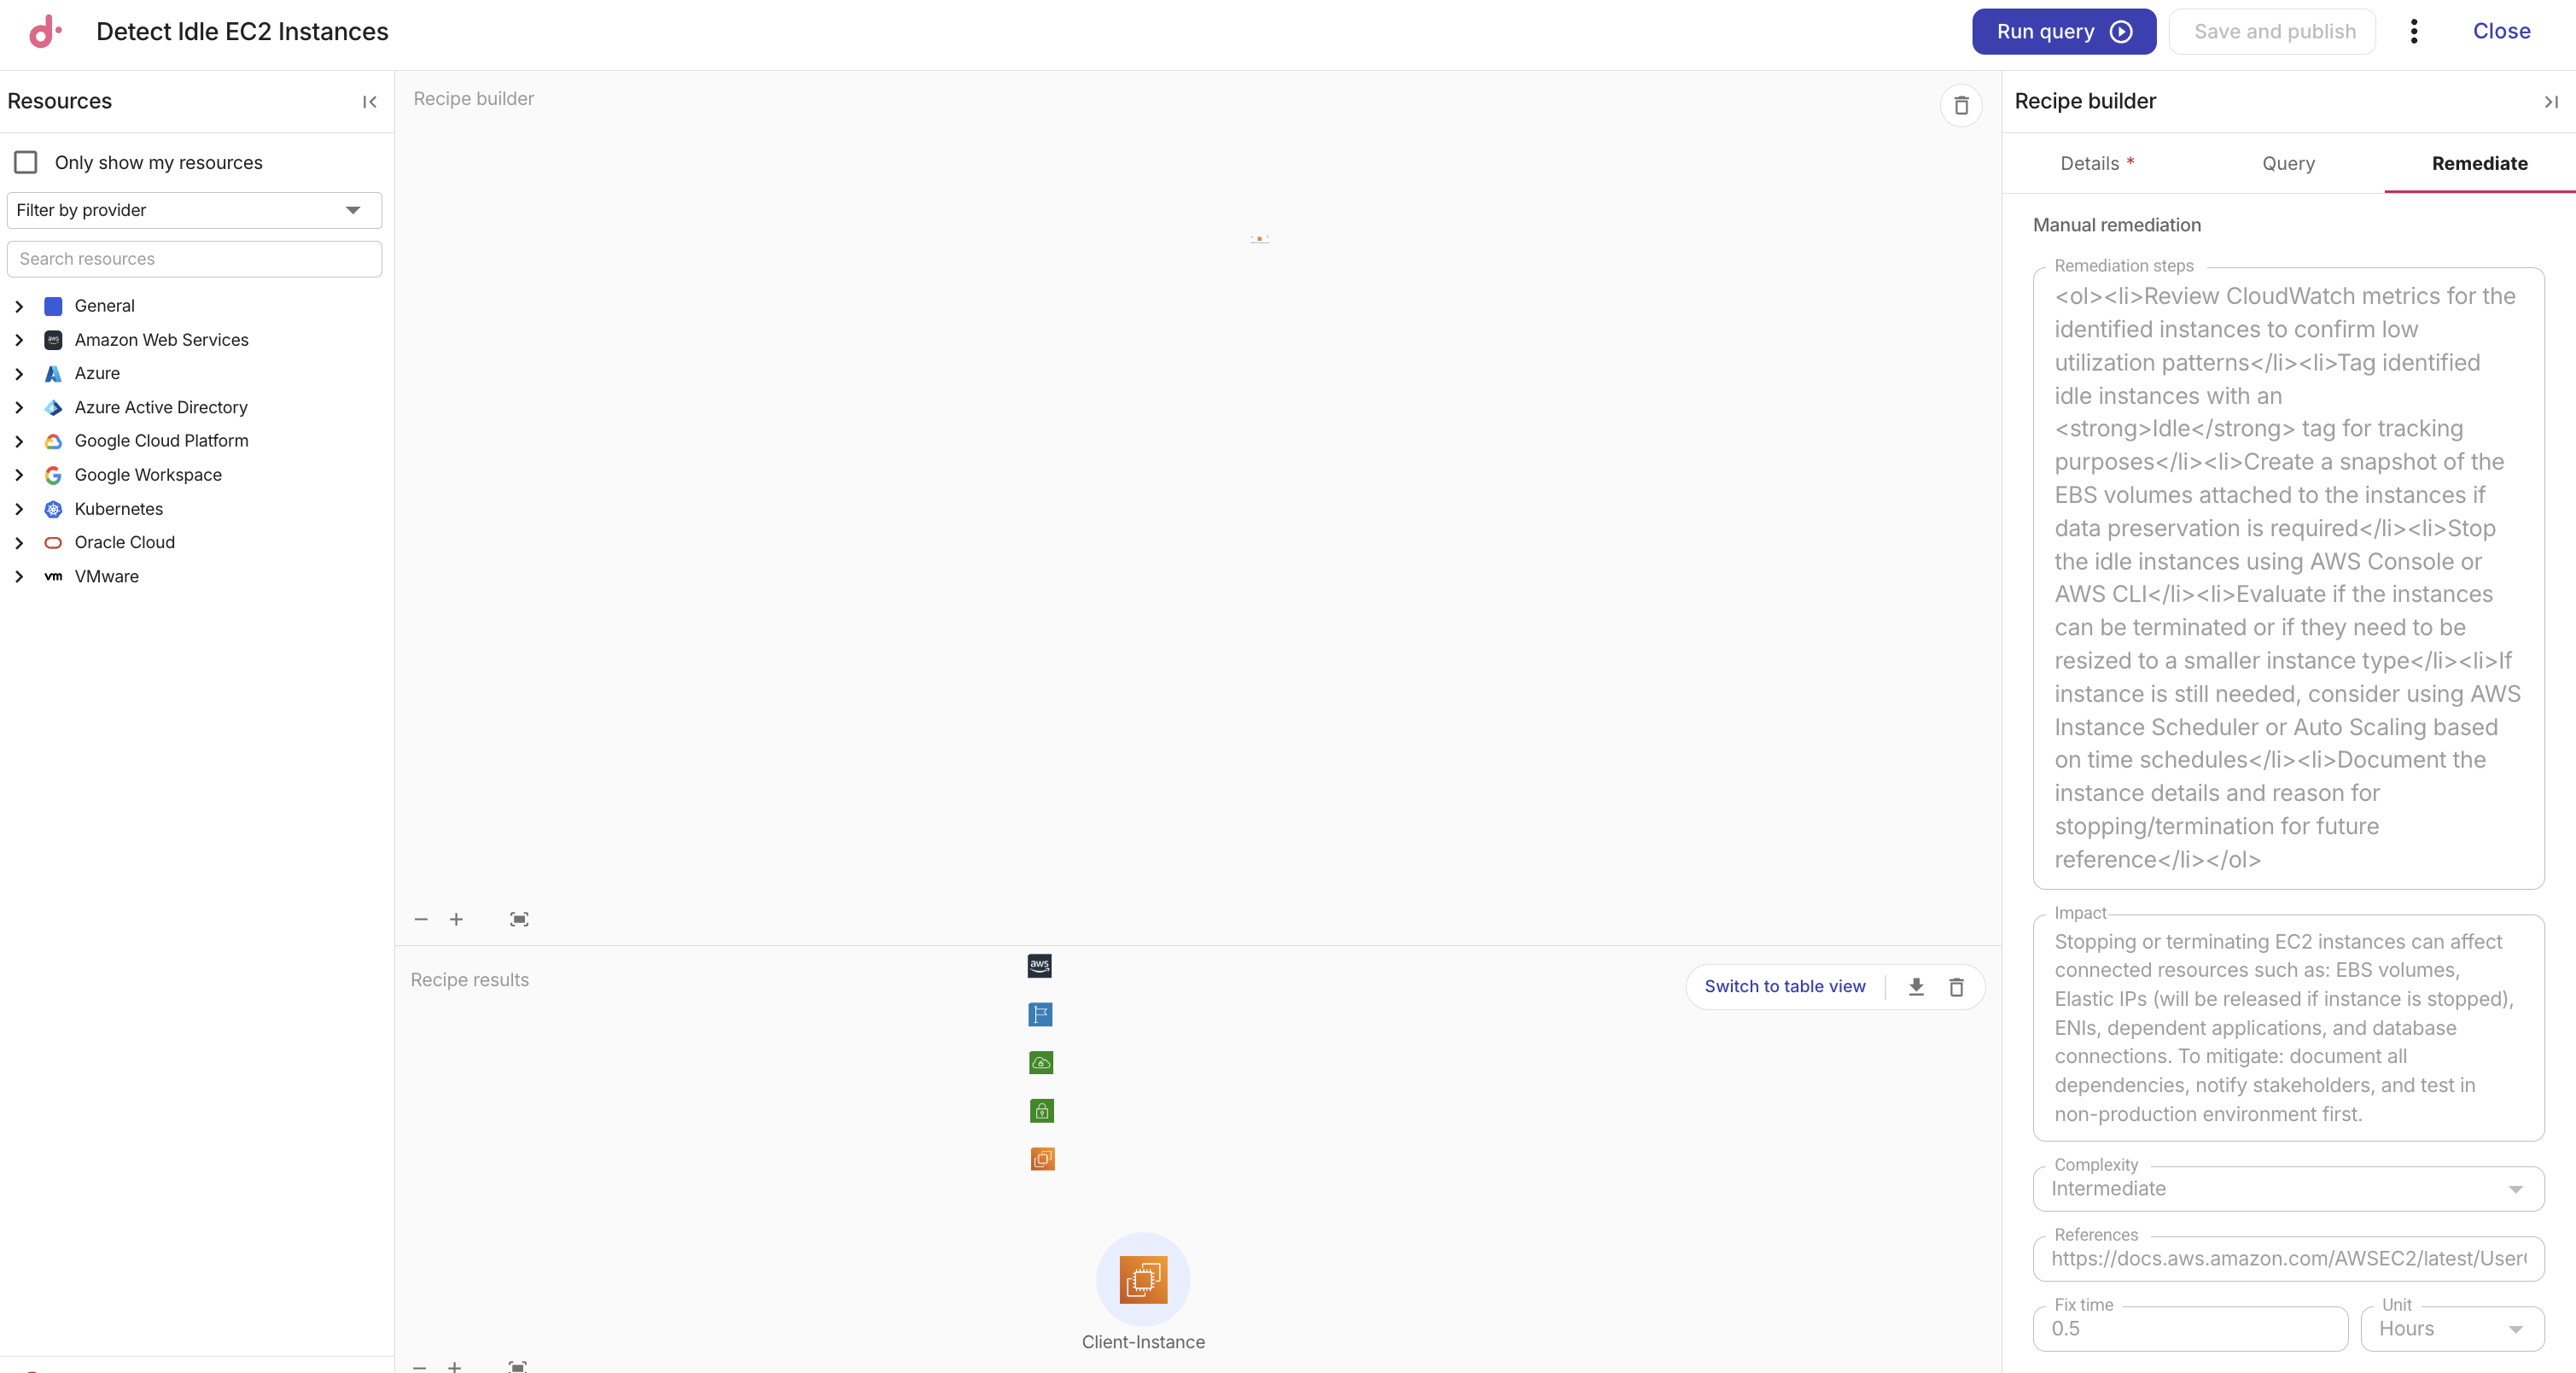Select the Client-Instance EC2 node
Screen dimensions: 2576x1373
(1143, 1280)
